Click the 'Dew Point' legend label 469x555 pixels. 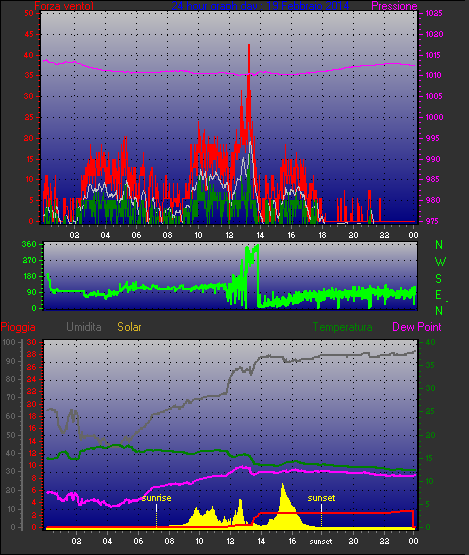417,327
